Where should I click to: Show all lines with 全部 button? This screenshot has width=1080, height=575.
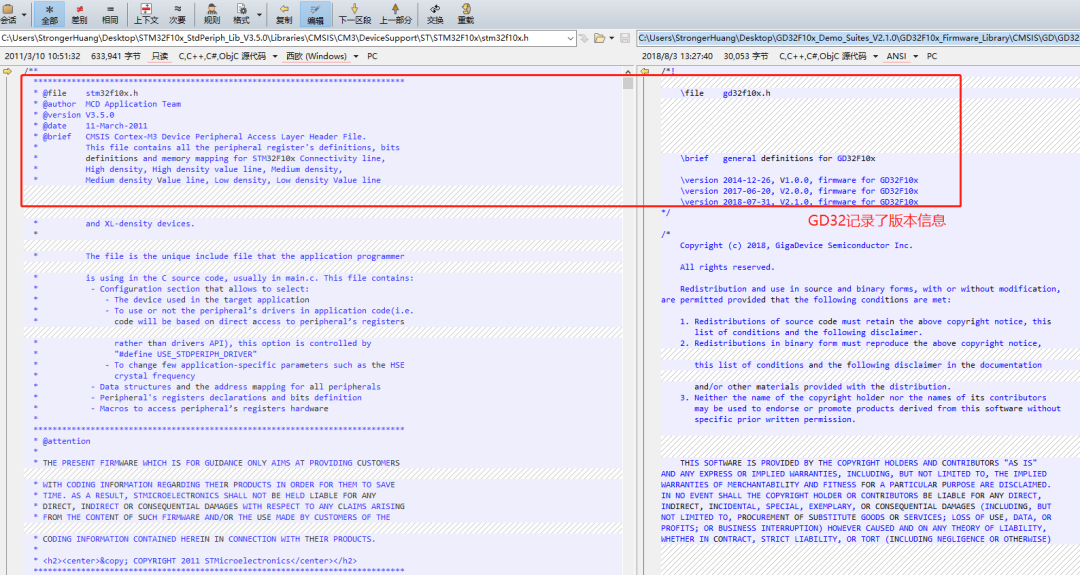(x=49, y=14)
